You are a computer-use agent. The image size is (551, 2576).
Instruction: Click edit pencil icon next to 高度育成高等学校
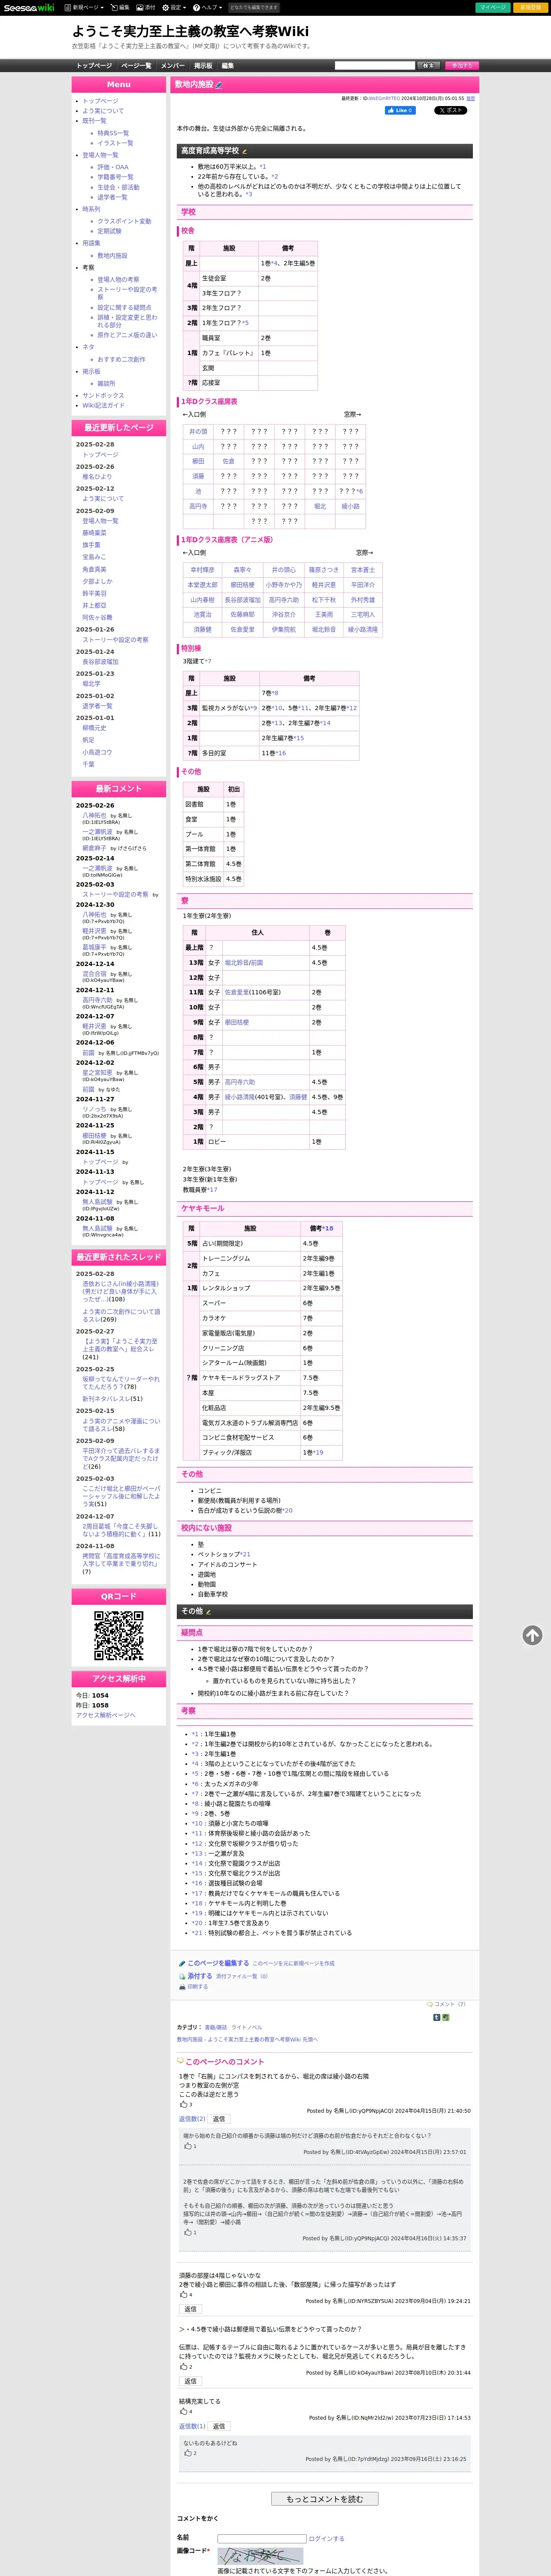pos(245,151)
